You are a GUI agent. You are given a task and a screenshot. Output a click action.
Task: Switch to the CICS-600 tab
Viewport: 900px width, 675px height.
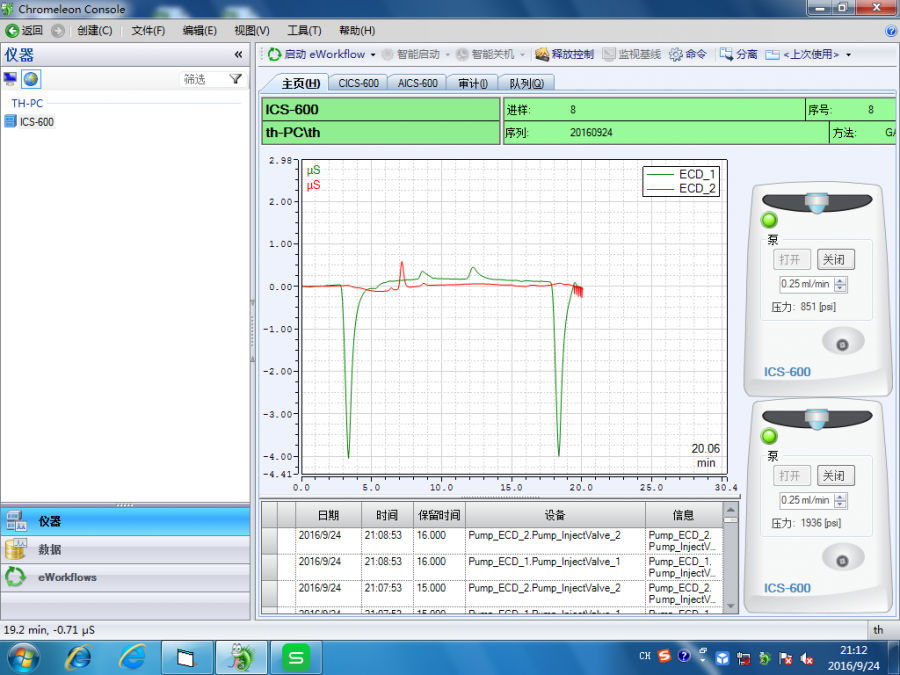tap(358, 84)
